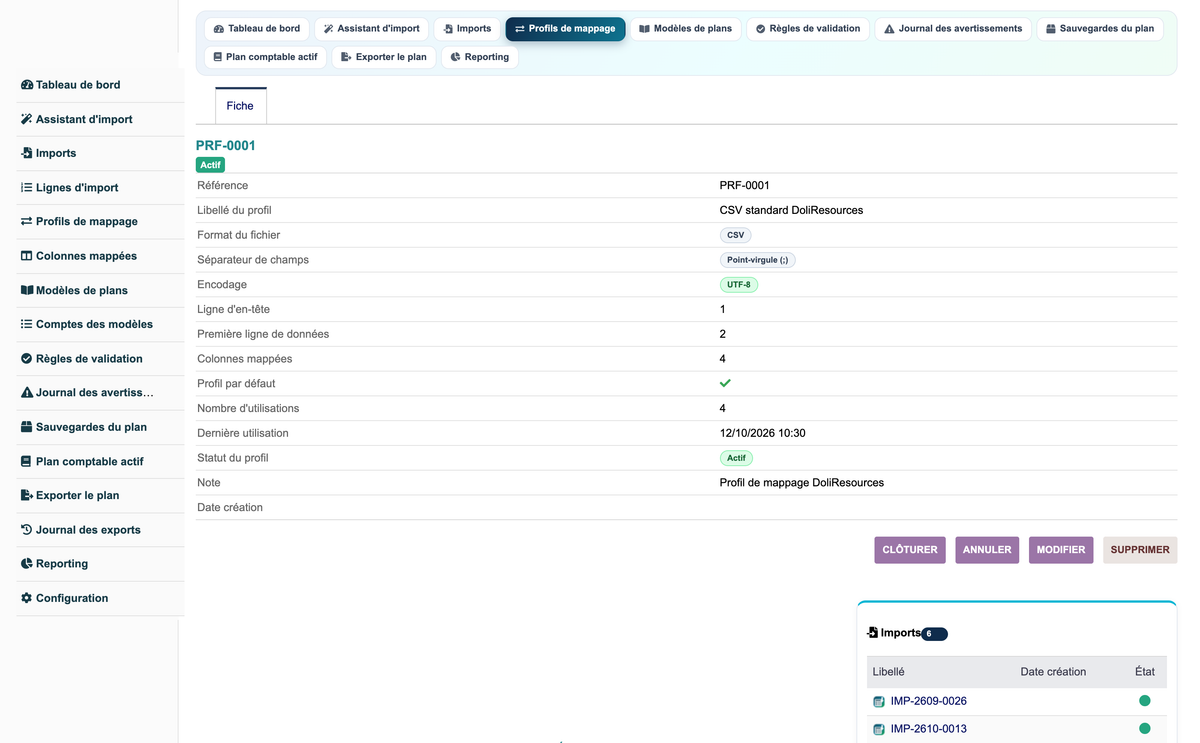Select the active Profils de mappage top navigation pill
Screen dimensions: 1200x743
click(x=565, y=29)
